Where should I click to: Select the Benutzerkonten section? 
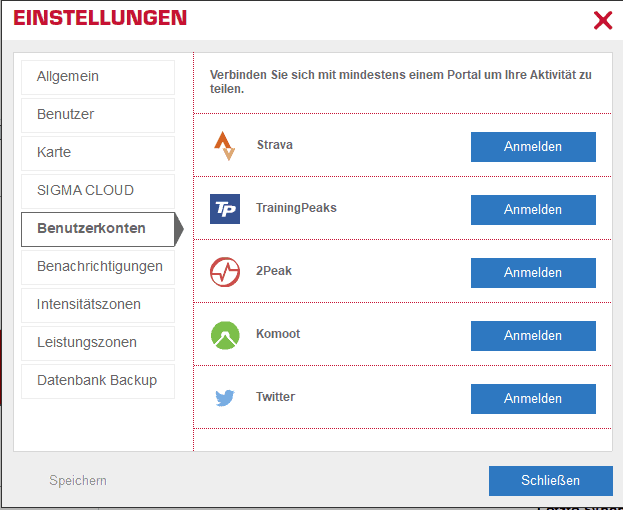click(x=98, y=229)
